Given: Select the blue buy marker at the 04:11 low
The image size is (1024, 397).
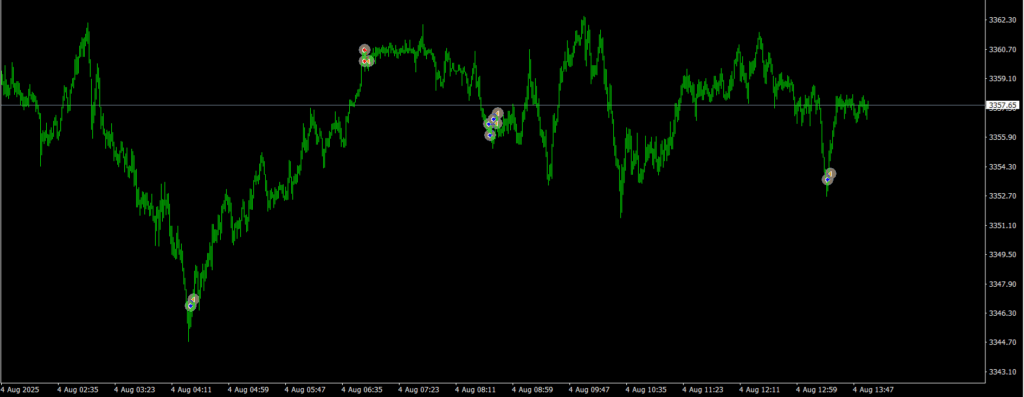Looking at the screenshot, I should [x=190, y=306].
